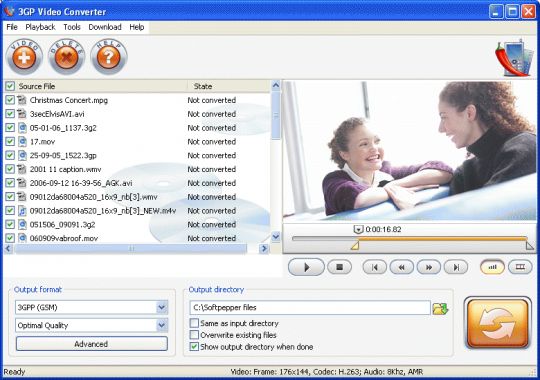Uncheck 3secElvisAVI.avi checkbox
This screenshot has width=540, height=380.
(10, 114)
